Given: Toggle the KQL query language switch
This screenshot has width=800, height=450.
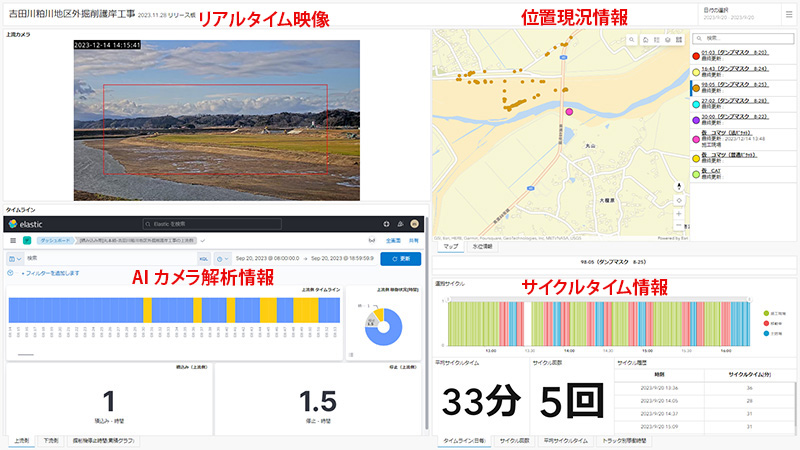Looking at the screenshot, I should (204, 258).
